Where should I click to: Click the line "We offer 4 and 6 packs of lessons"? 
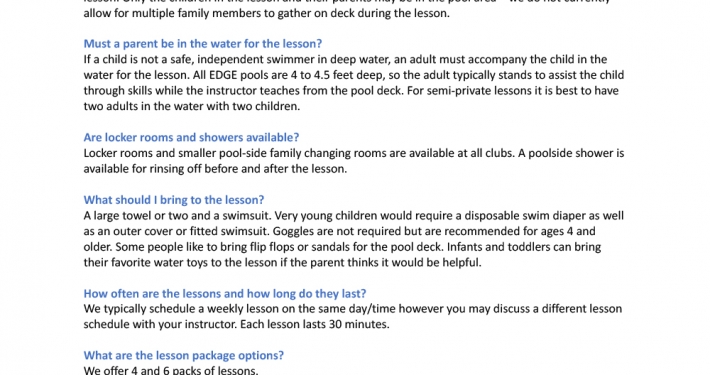click(171, 370)
